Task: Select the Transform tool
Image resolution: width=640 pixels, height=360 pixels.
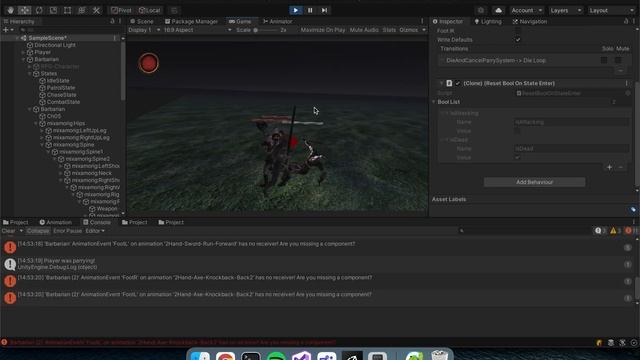Action: coord(82,10)
